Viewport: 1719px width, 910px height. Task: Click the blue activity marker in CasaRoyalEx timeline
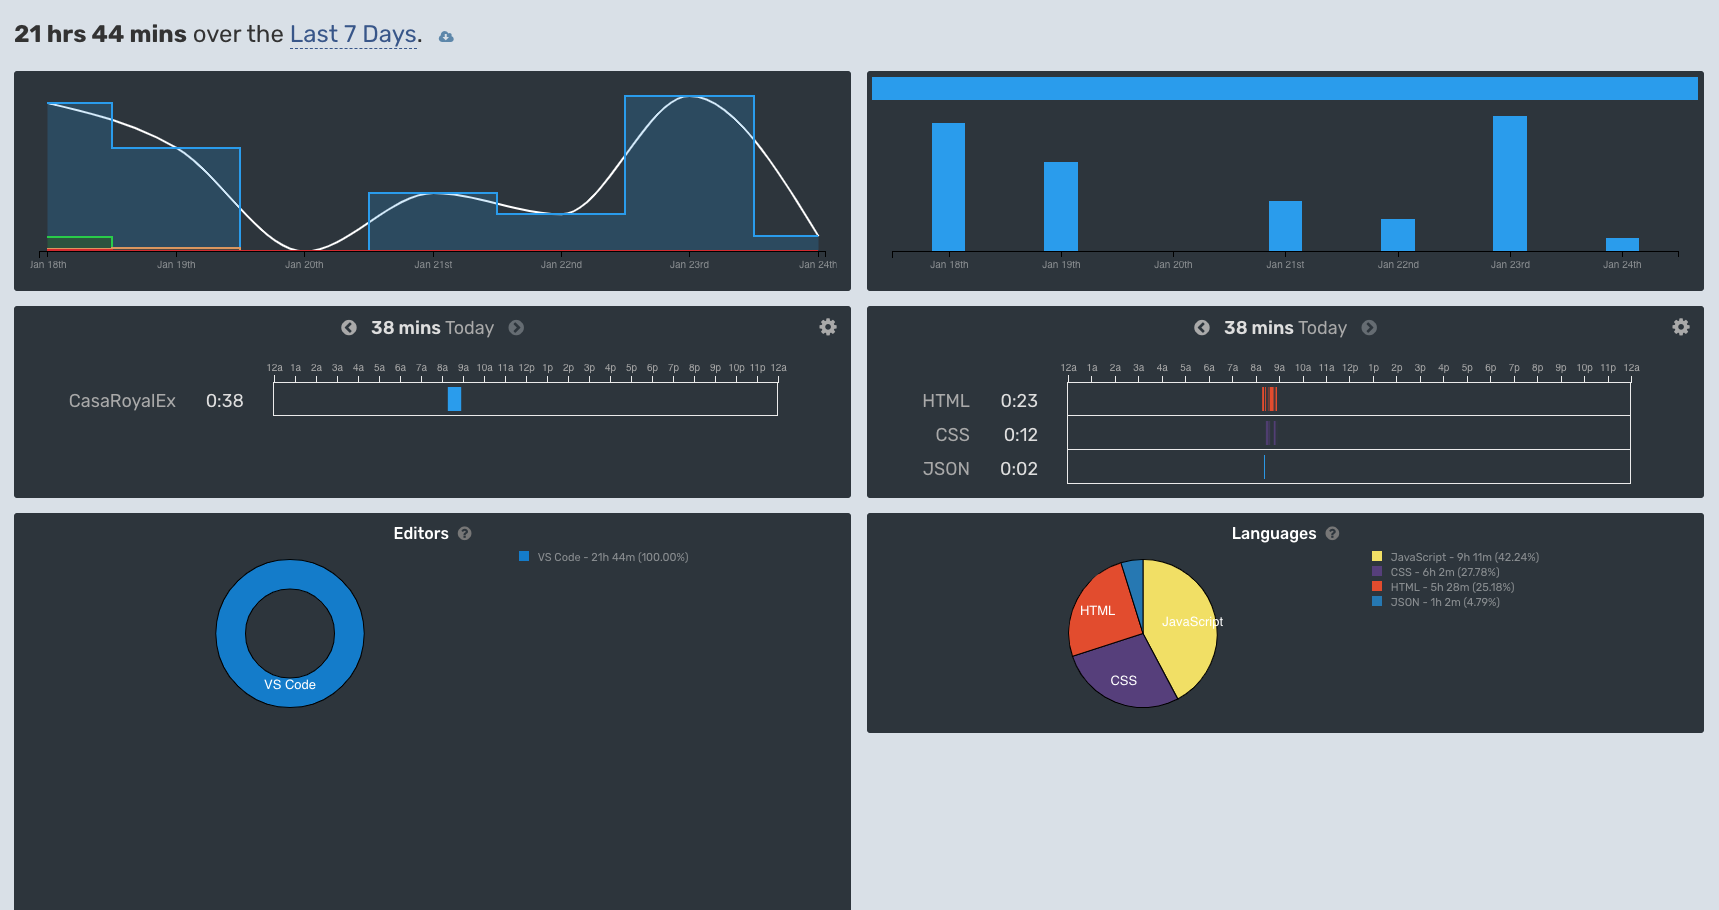coord(455,400)
